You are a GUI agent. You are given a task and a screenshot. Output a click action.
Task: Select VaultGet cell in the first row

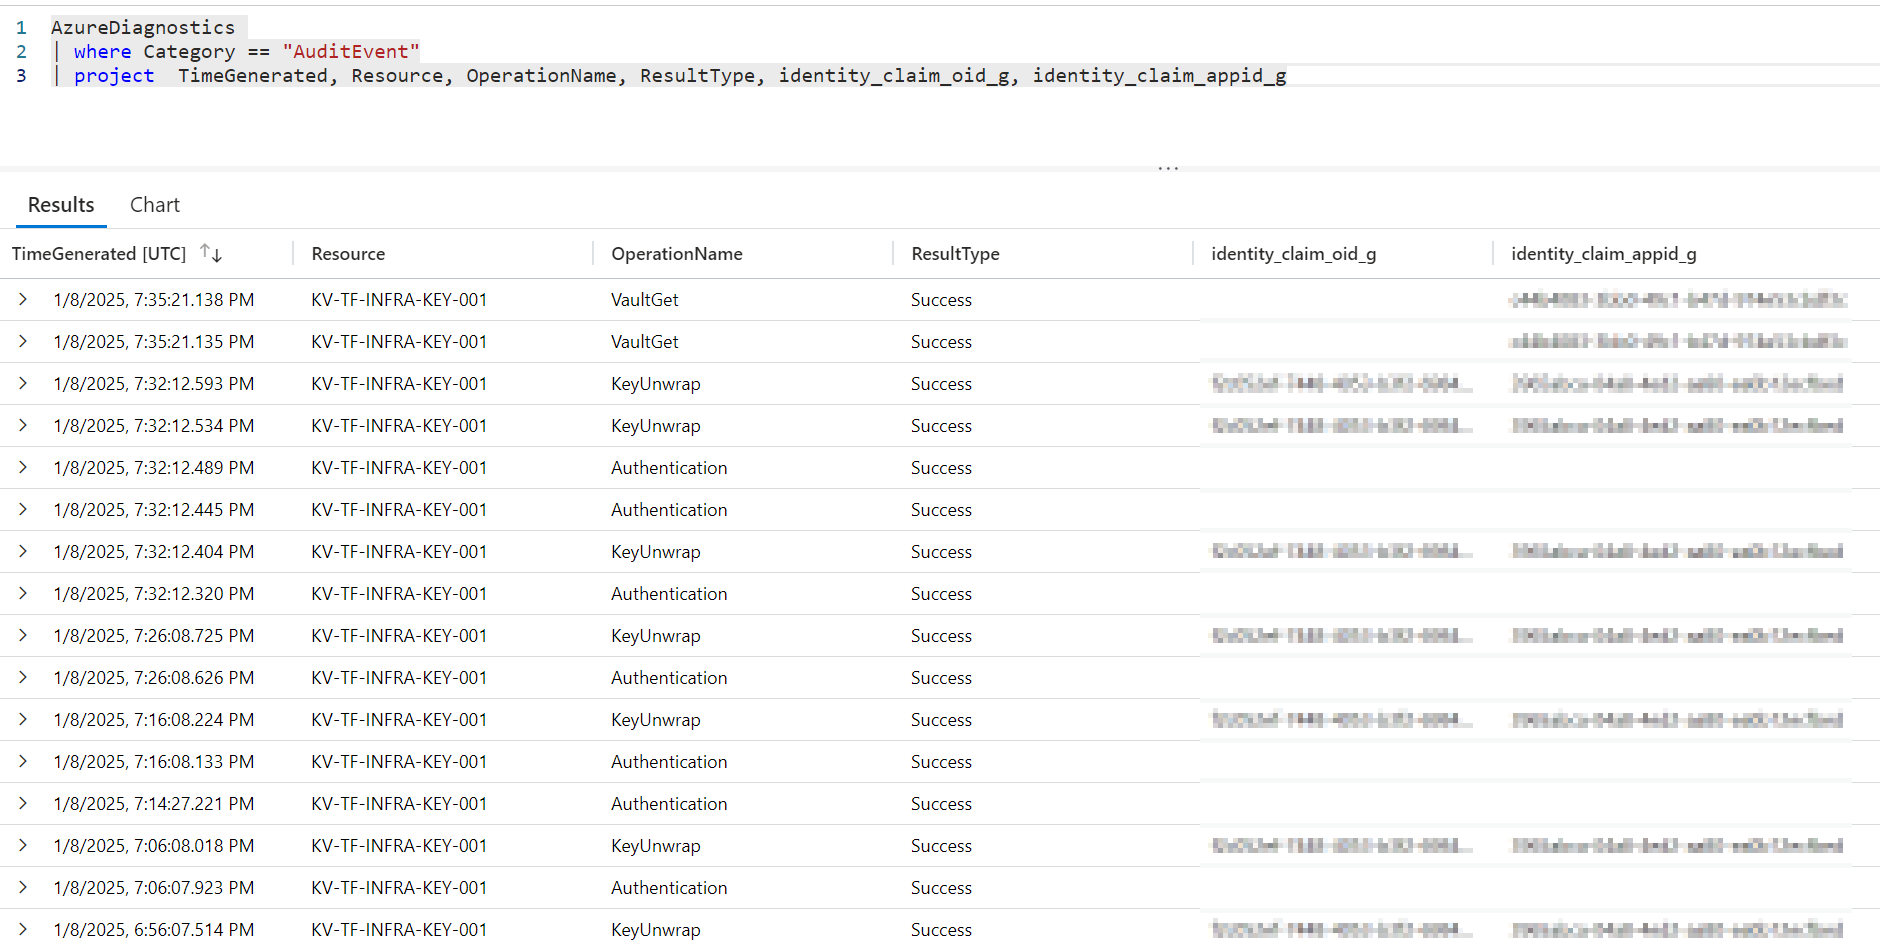pyautogui.click(x=645, y=300)
